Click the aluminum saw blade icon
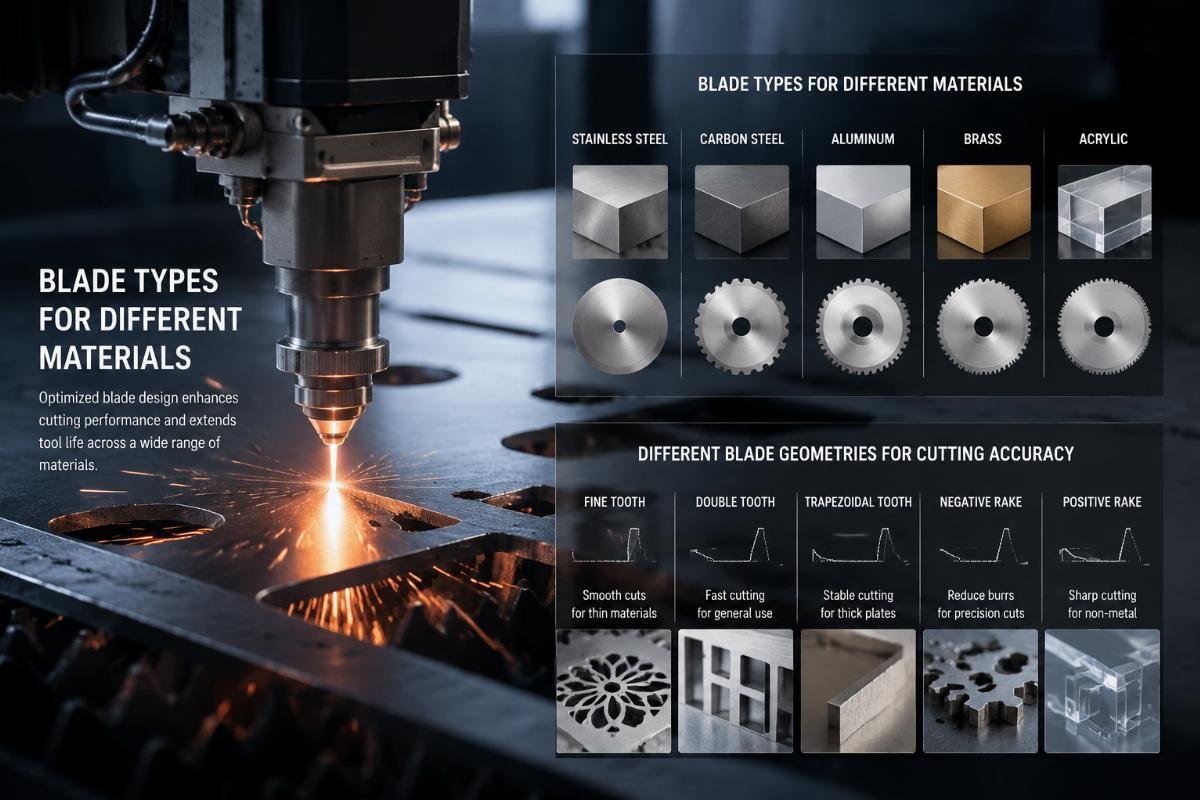 pos(862,326)
